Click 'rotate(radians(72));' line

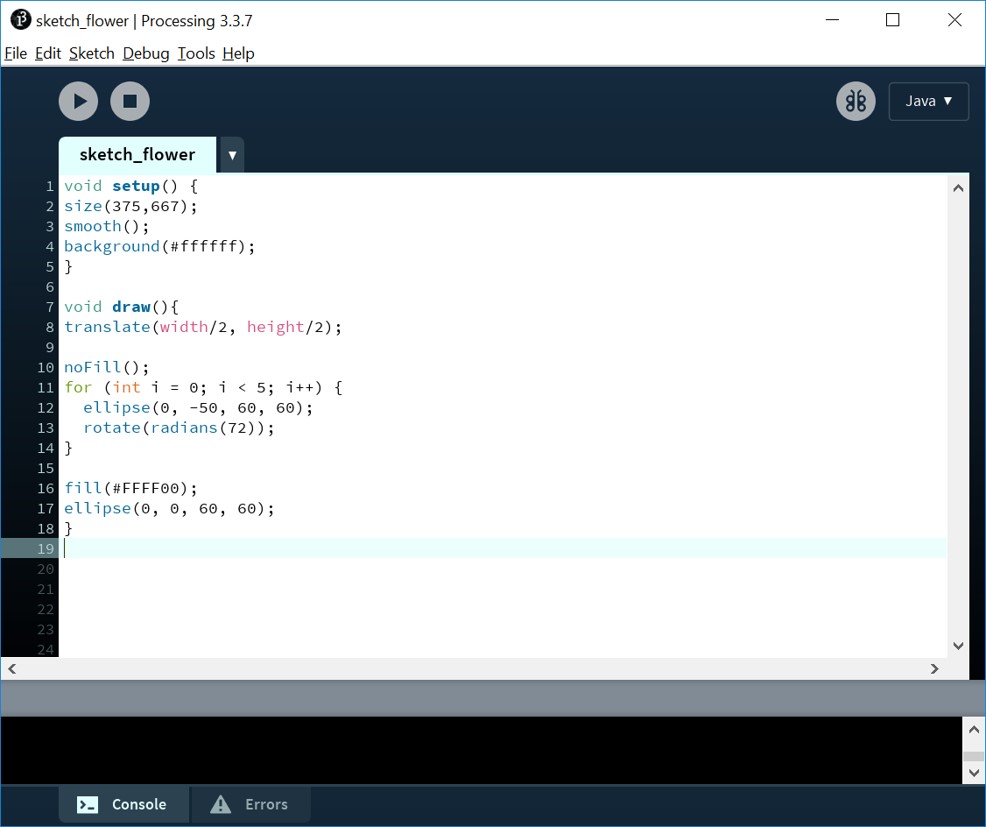[179, 428]
